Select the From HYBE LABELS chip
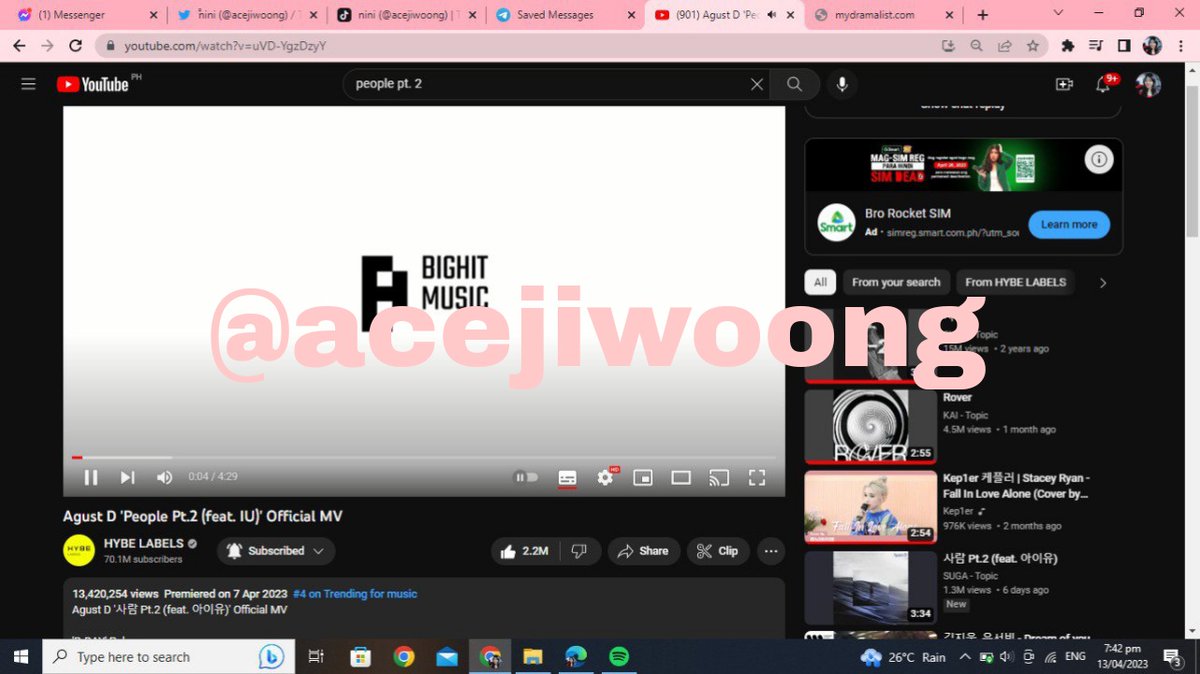Viewport: 1200px width, 674px height. [1015, 283]
